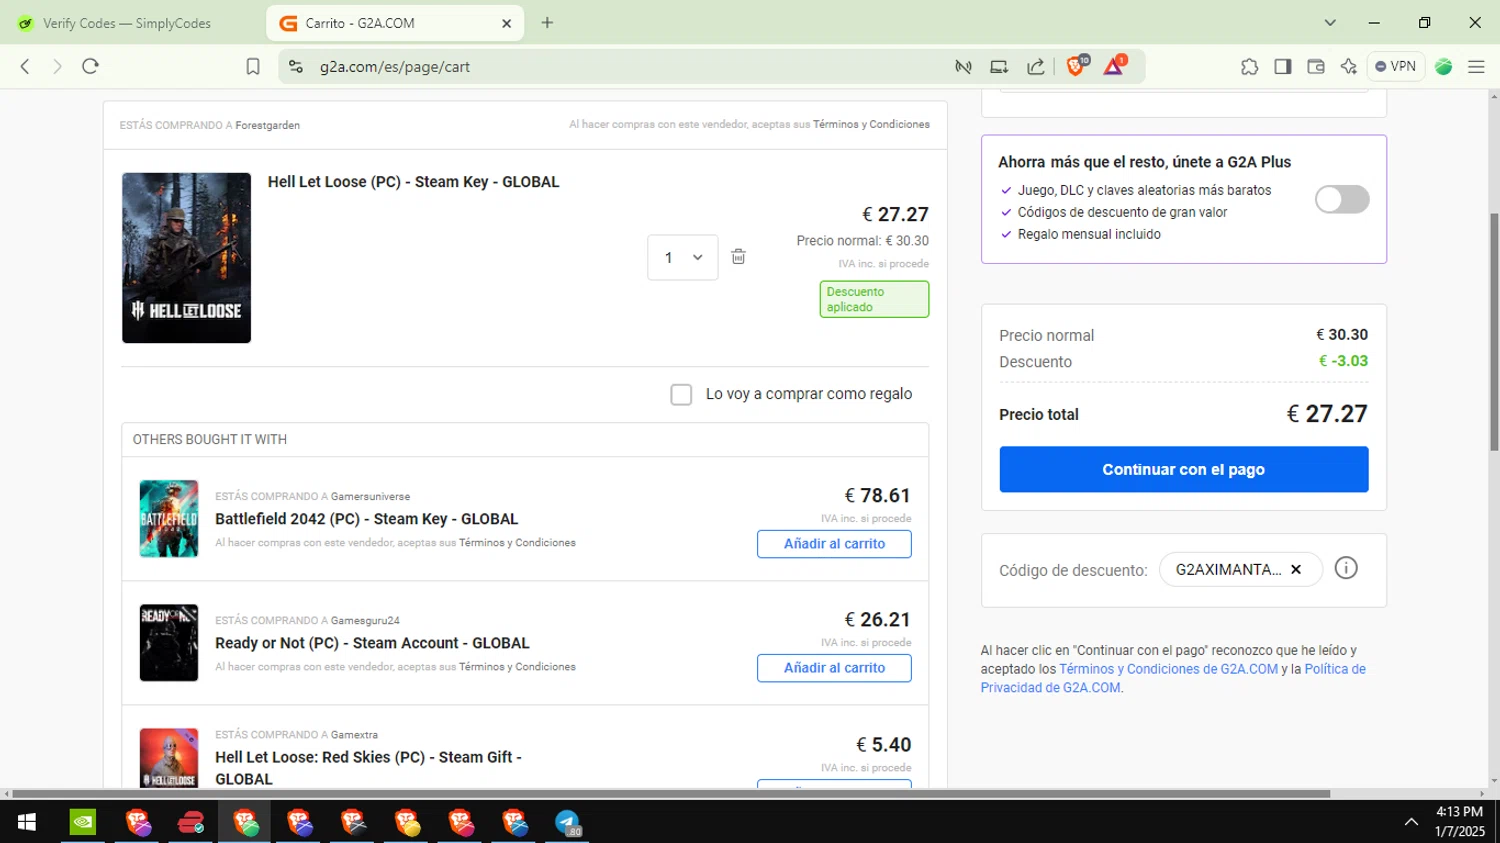
Task: Open the browser hamburger main menu
Action: pyautogui.click(x=1476, y=66)
